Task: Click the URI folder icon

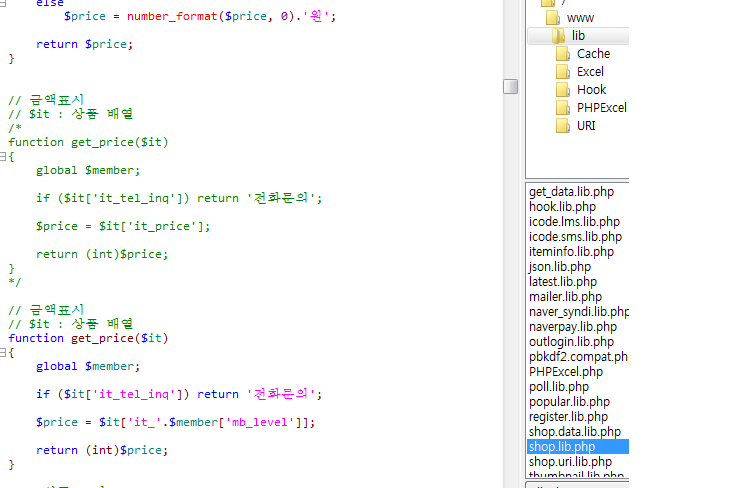Action: (564, 126)
